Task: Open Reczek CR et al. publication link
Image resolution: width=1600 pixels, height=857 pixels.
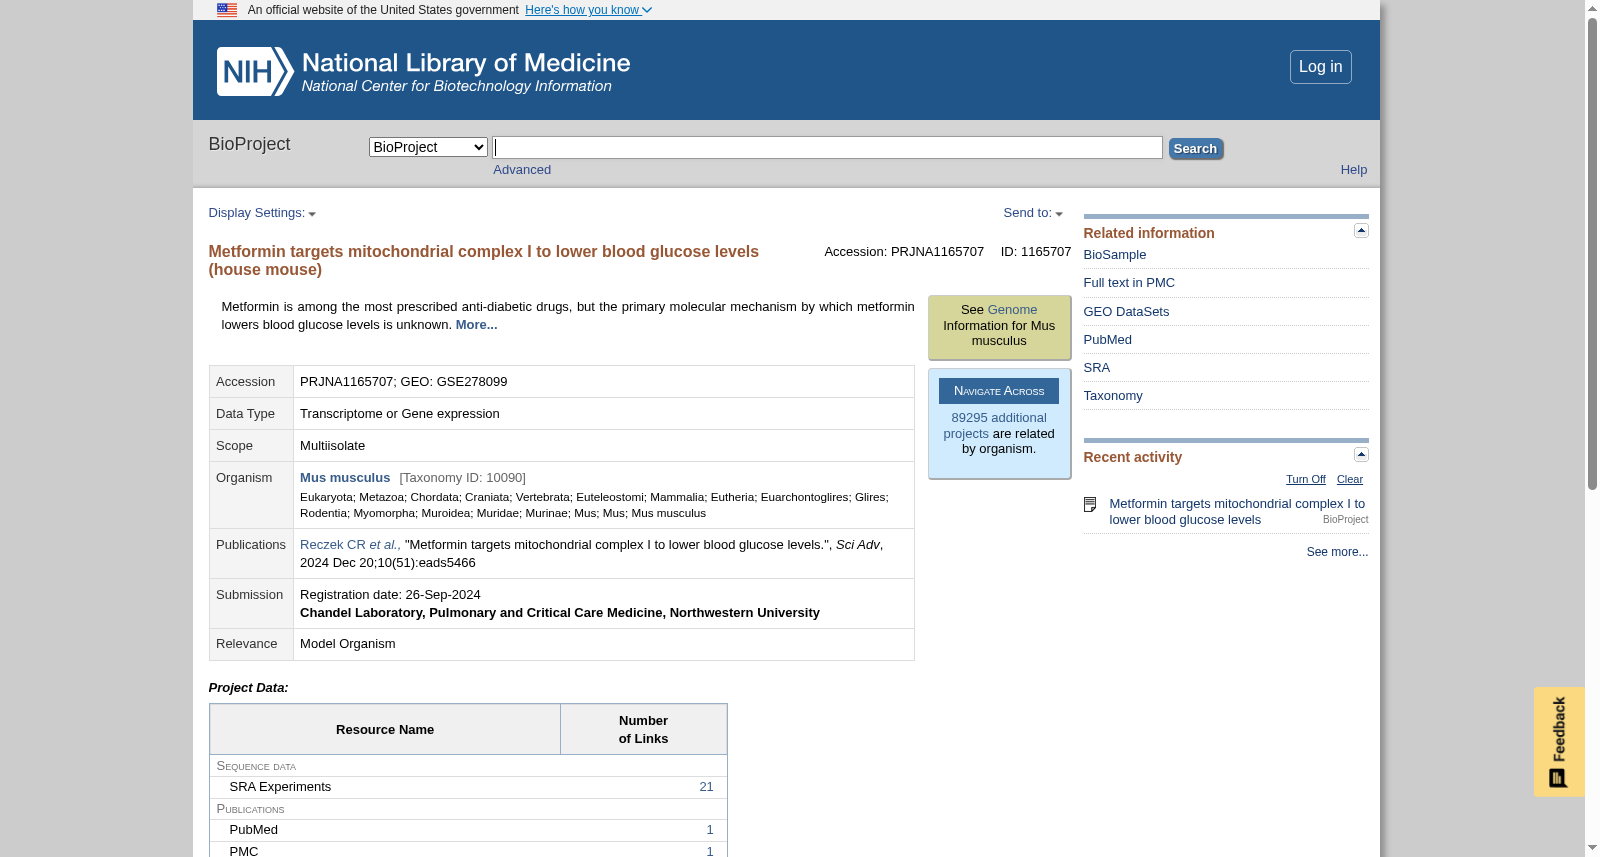Action: tap(350, 545)
